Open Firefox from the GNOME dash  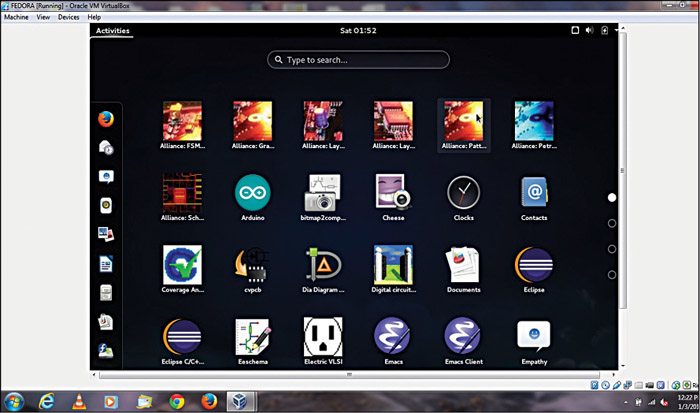click(x=105, y=118)
